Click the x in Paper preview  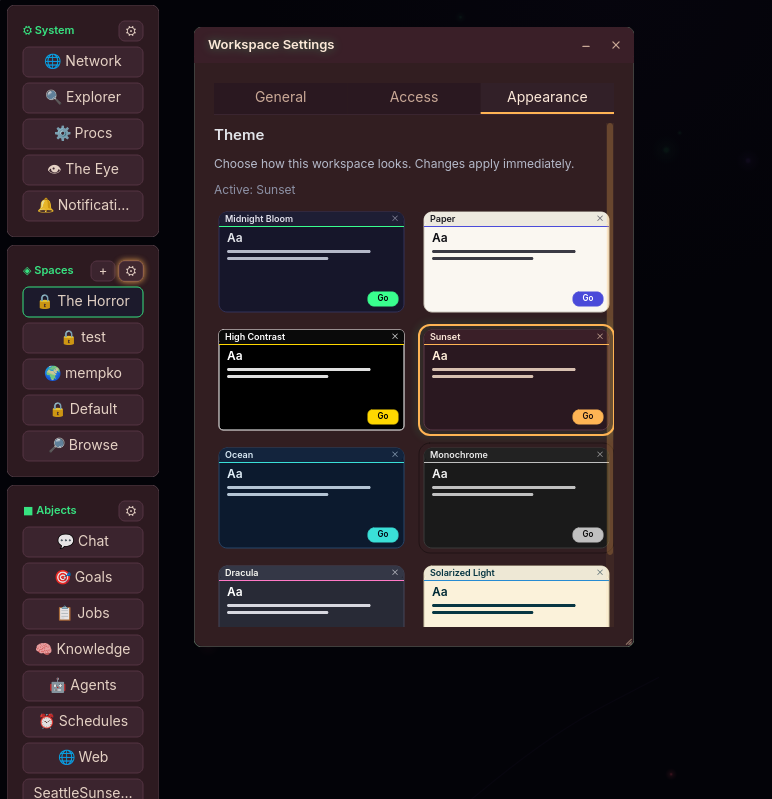pos(600,219)
